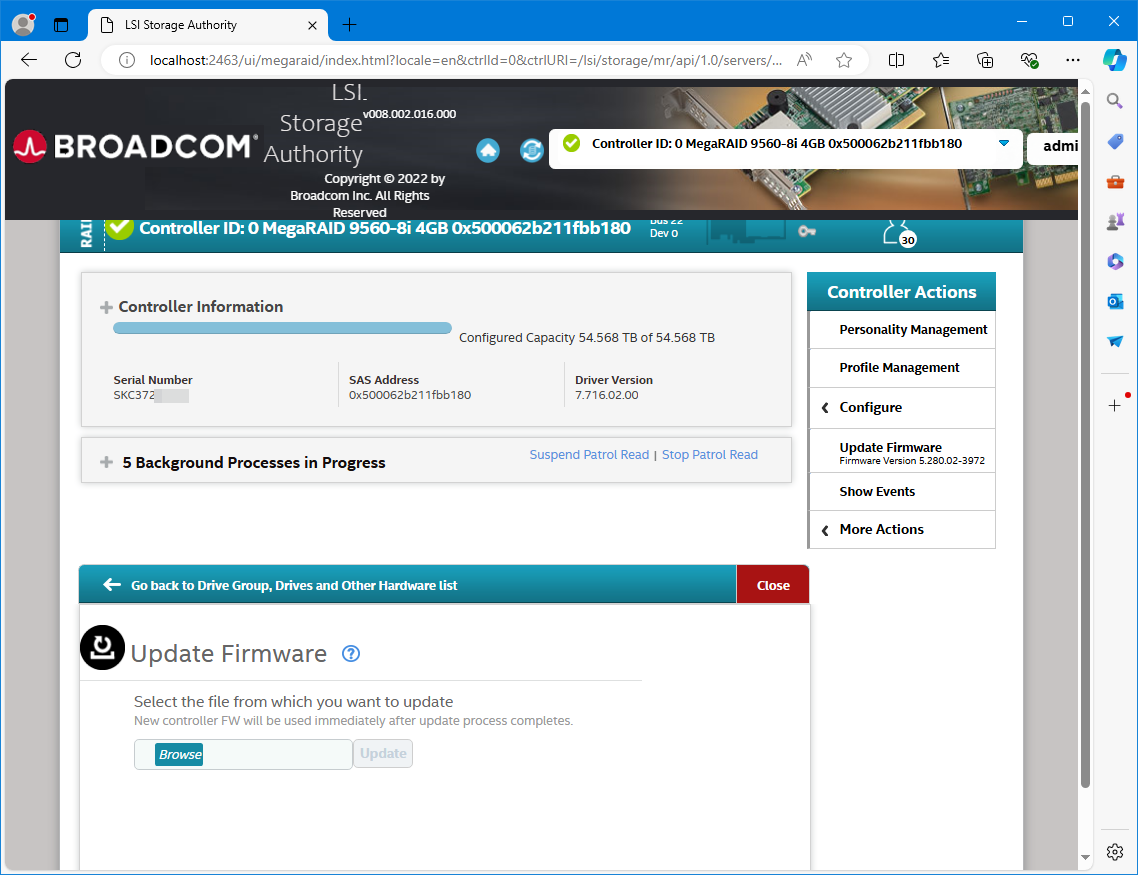Image resolution: width=1138 pixels, height=875 pixels.
Task: Click the red Close button
Action: 773,585
